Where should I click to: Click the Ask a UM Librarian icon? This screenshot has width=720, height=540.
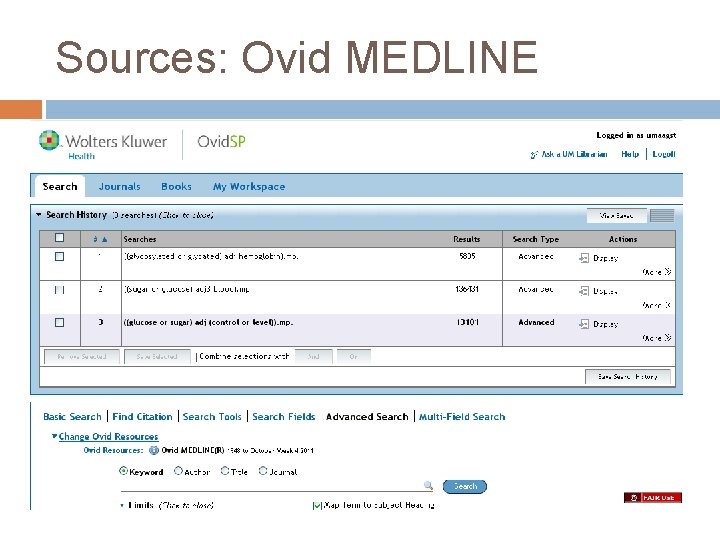coord(534,155)
